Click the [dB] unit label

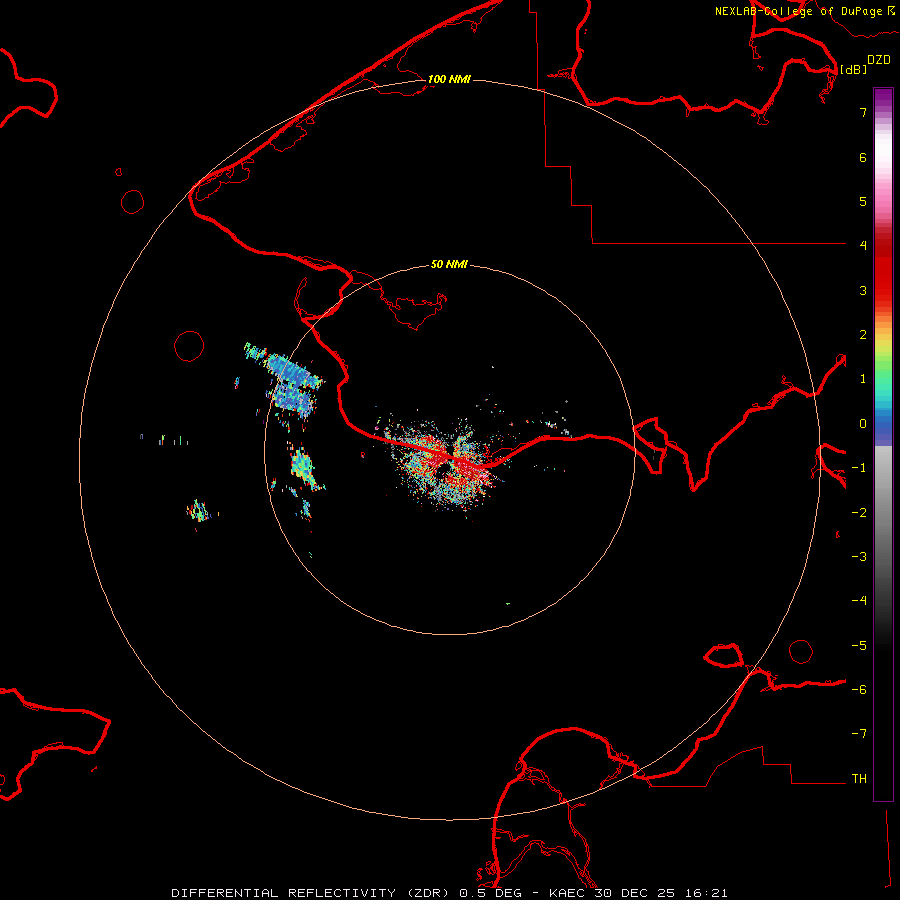[x=854, y=69]
